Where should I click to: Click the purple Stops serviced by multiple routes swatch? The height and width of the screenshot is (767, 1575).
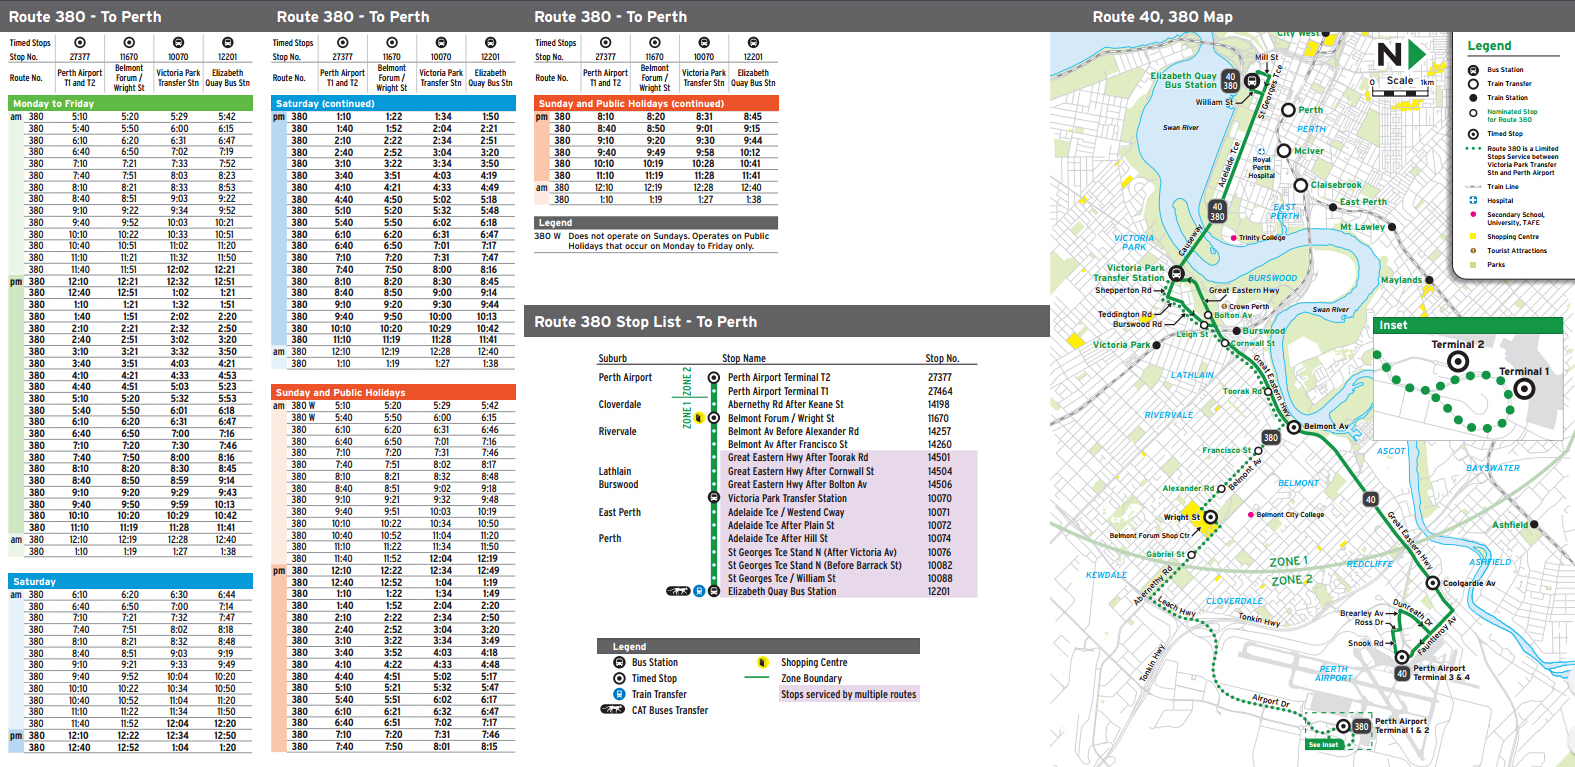[x=848, y=694]
